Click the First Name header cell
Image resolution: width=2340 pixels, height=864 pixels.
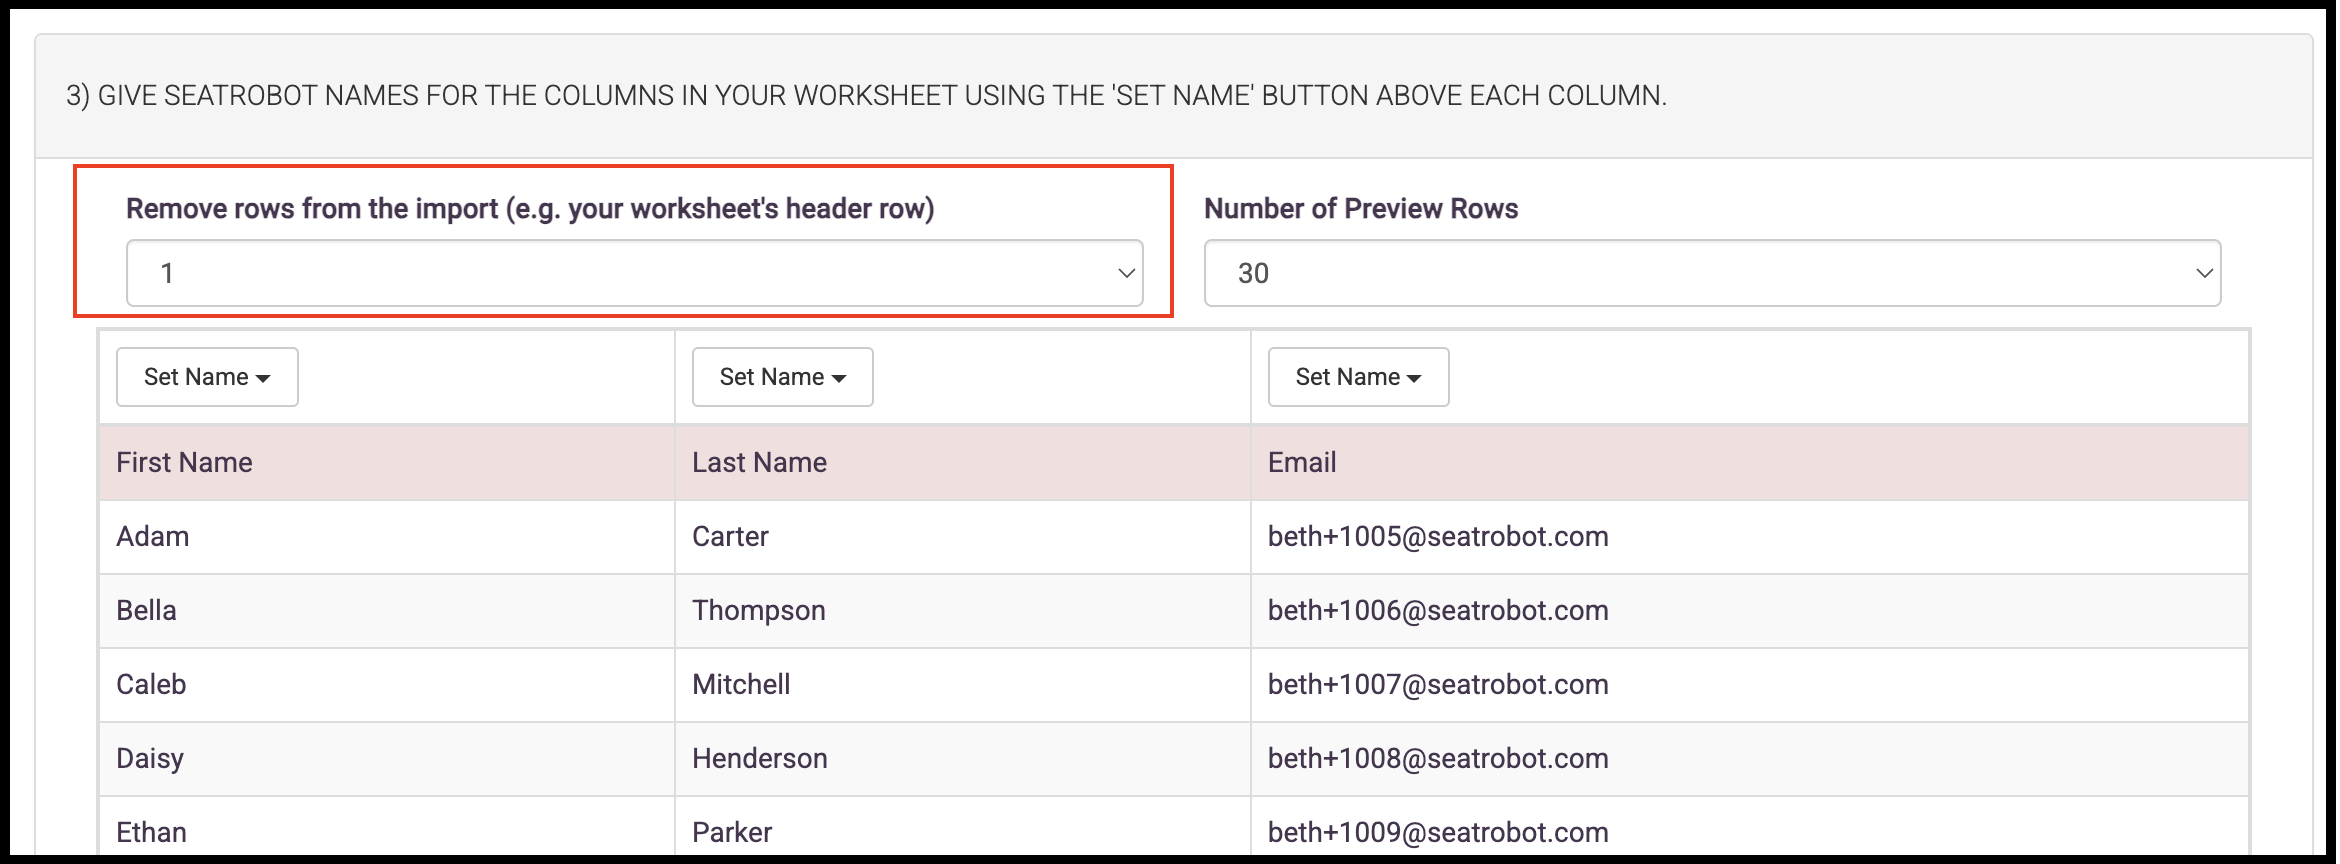click(x=387, y=463)
